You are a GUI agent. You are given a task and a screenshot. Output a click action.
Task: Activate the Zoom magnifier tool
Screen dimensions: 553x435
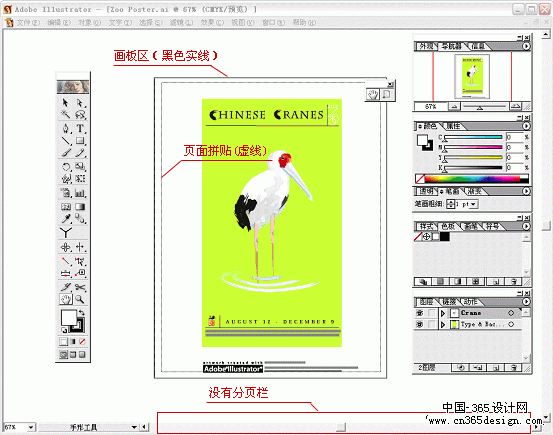(80, 299)
